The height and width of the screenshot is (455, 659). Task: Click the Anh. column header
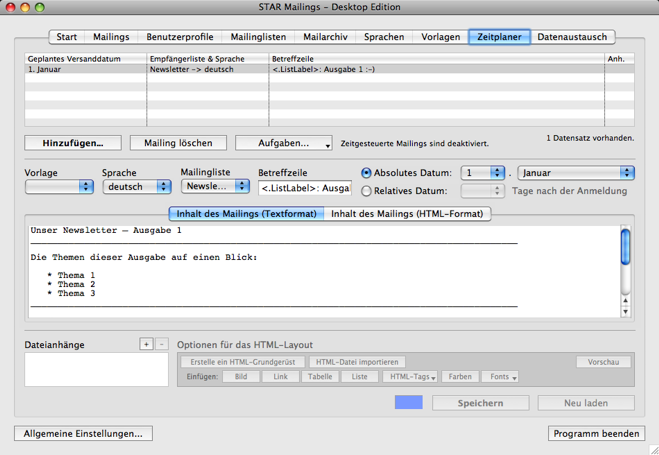619,59
